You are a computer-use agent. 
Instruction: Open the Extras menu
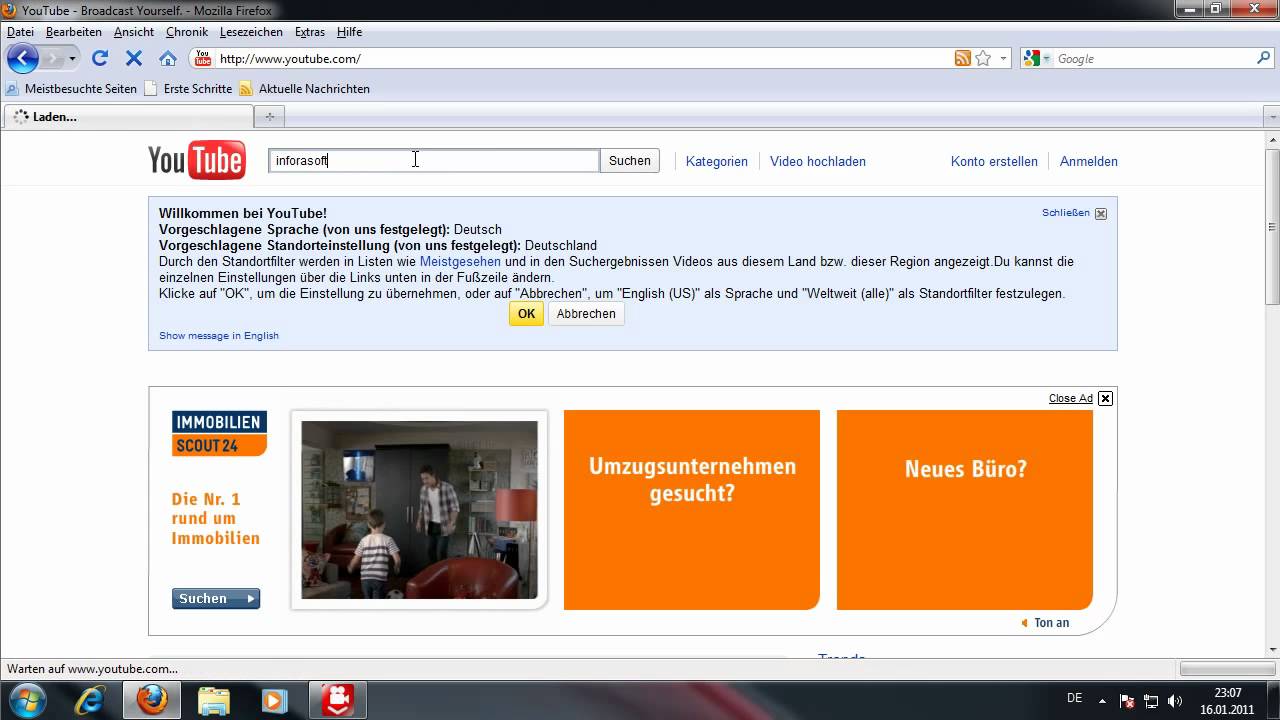point(310,32)
